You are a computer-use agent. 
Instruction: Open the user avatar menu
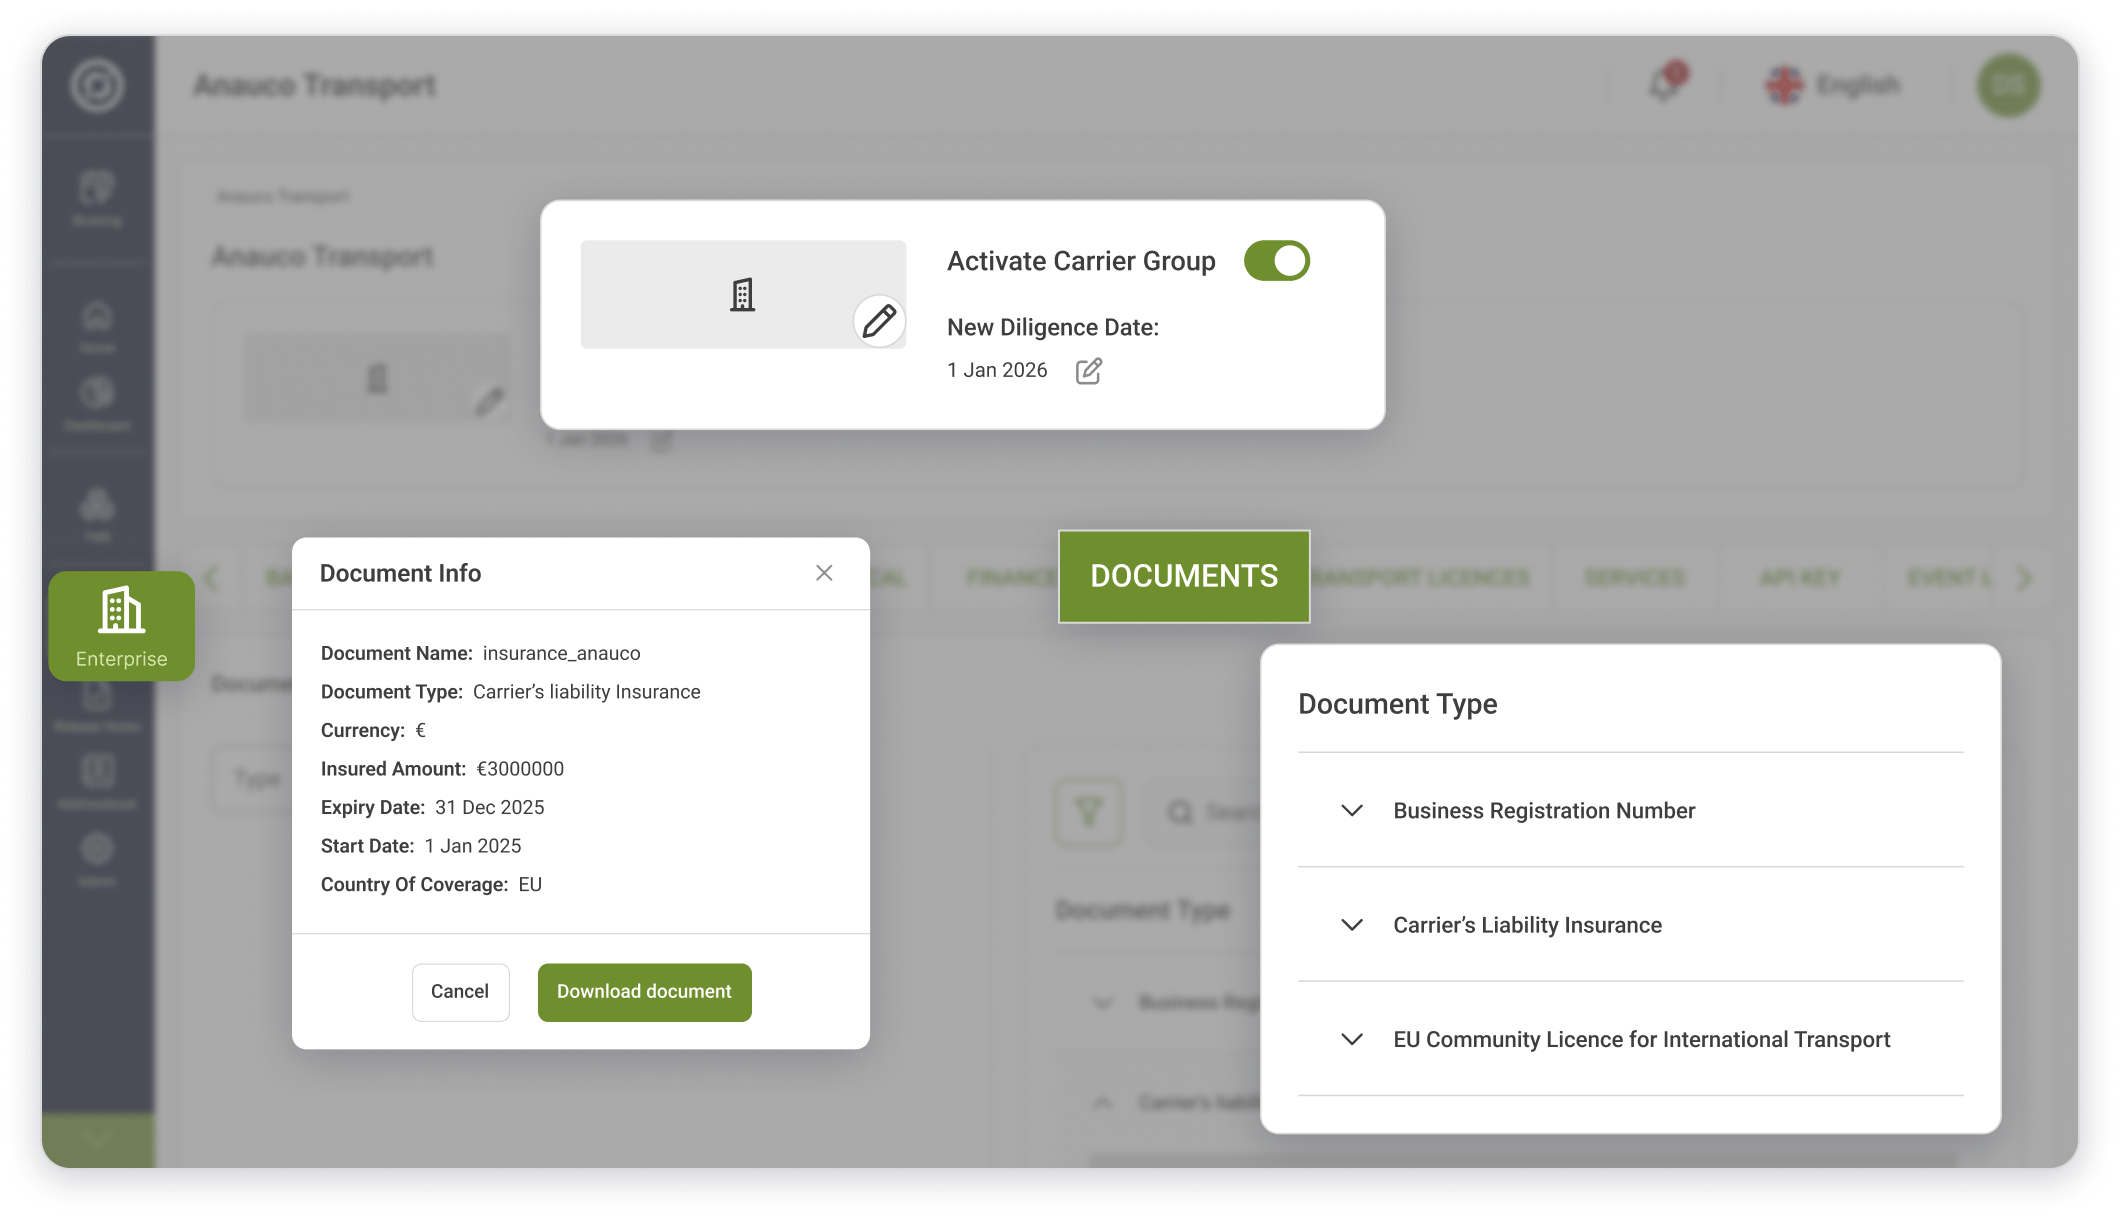pyautogui.click(x=2007, y=86)
